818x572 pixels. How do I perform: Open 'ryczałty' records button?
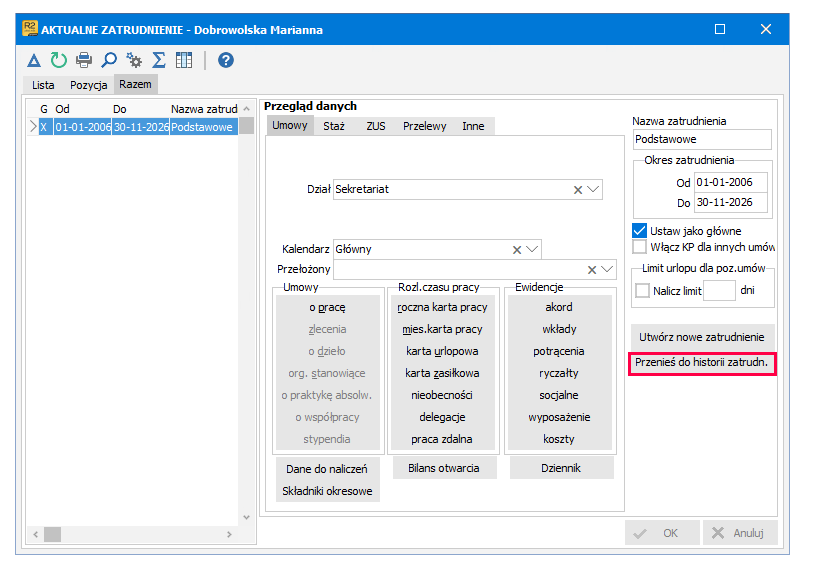[x=559, y=373]
